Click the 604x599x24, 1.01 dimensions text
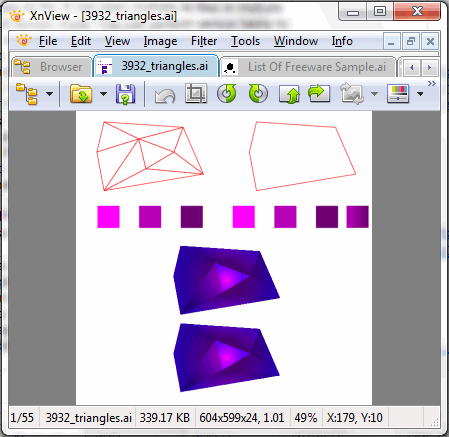Image resolution: width=449 pixels, height=437 pixels. [x=242, y=418]
